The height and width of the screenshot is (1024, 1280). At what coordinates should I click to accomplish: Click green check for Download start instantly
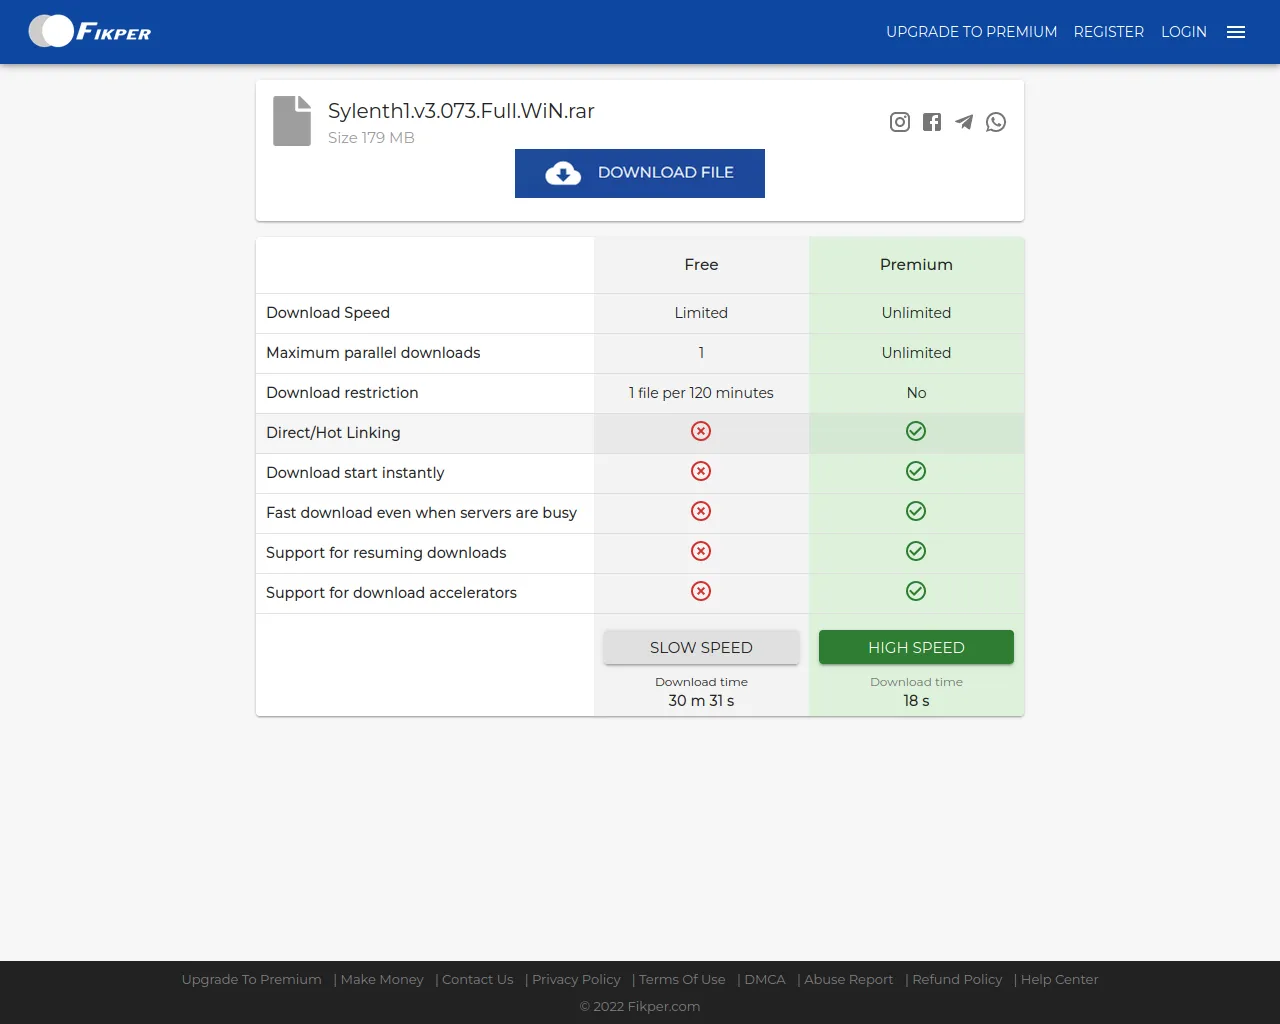(x=916, y=471)
